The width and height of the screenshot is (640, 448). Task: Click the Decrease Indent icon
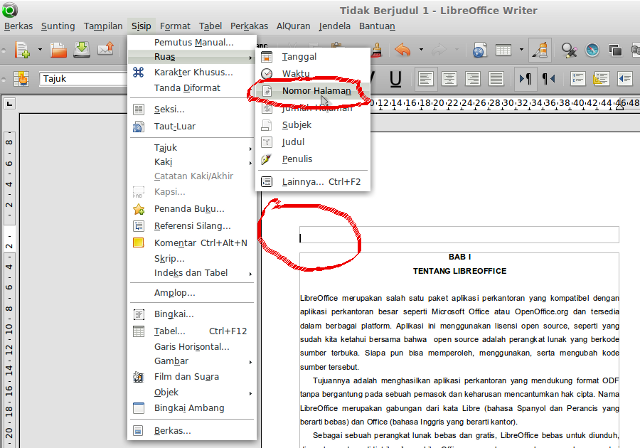(624, 78)
